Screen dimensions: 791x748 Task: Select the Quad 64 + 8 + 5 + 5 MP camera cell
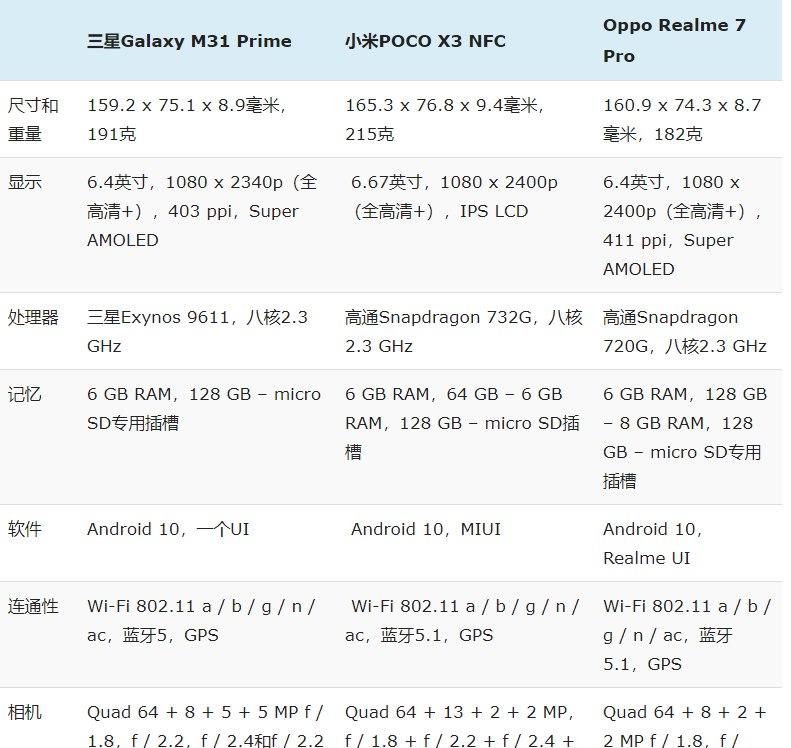[205, 726]
